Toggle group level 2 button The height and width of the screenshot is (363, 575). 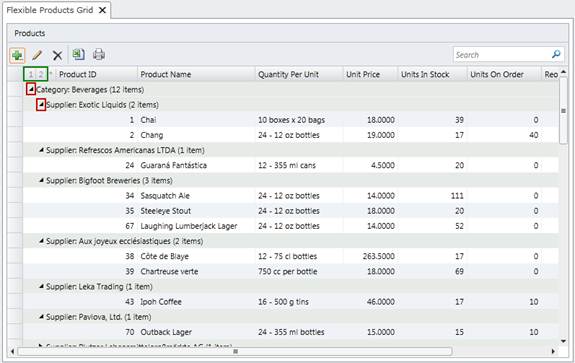coord(41,74)
